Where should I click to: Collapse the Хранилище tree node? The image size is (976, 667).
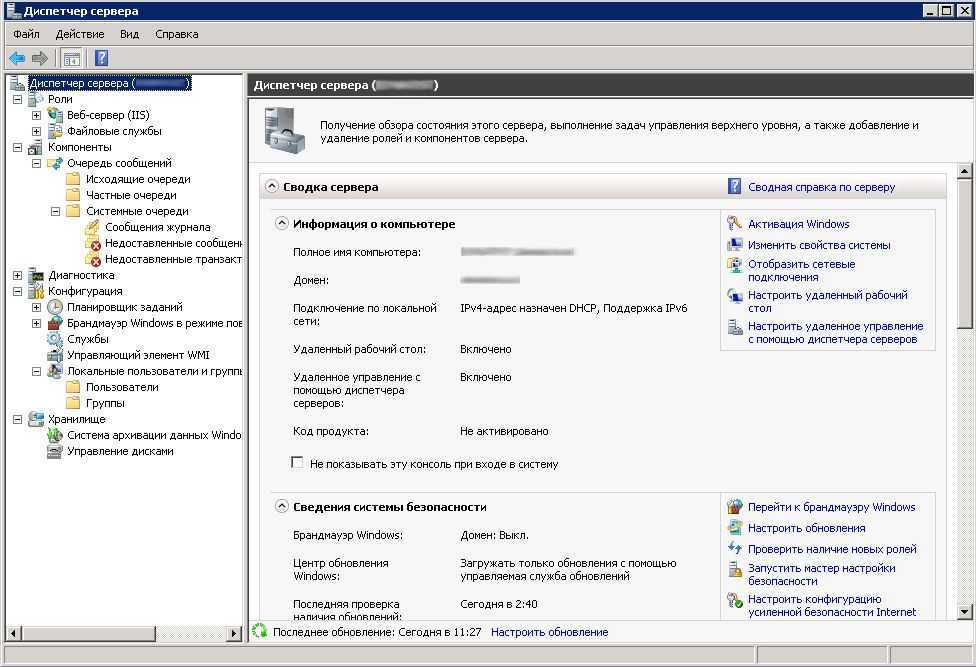(x=17, y=419)
